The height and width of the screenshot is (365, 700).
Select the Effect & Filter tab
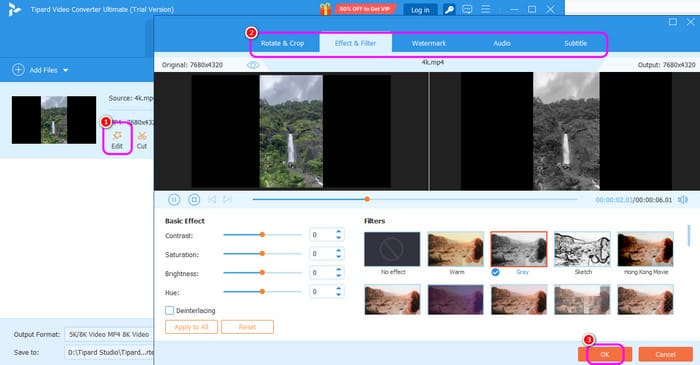click(355, 43)
